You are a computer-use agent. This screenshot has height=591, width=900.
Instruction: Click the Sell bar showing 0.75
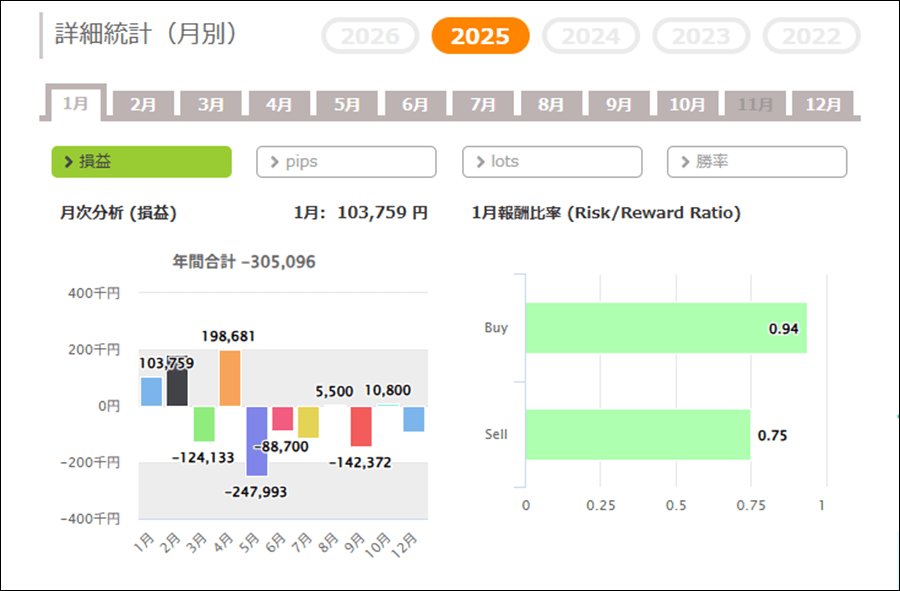pos(637,434)
